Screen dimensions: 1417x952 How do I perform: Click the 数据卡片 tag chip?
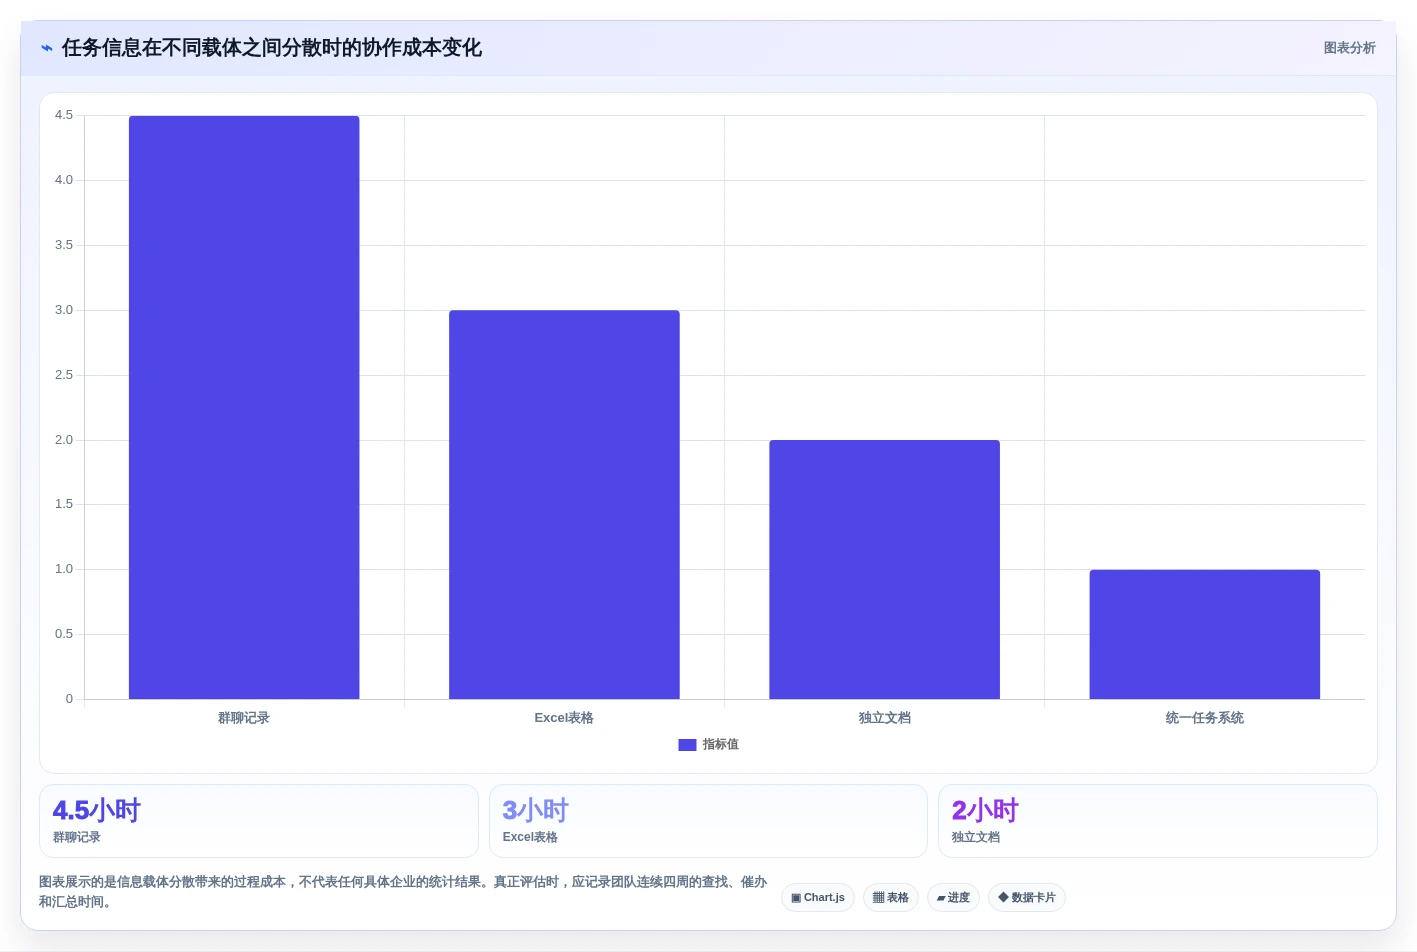tap(1027, 897)
